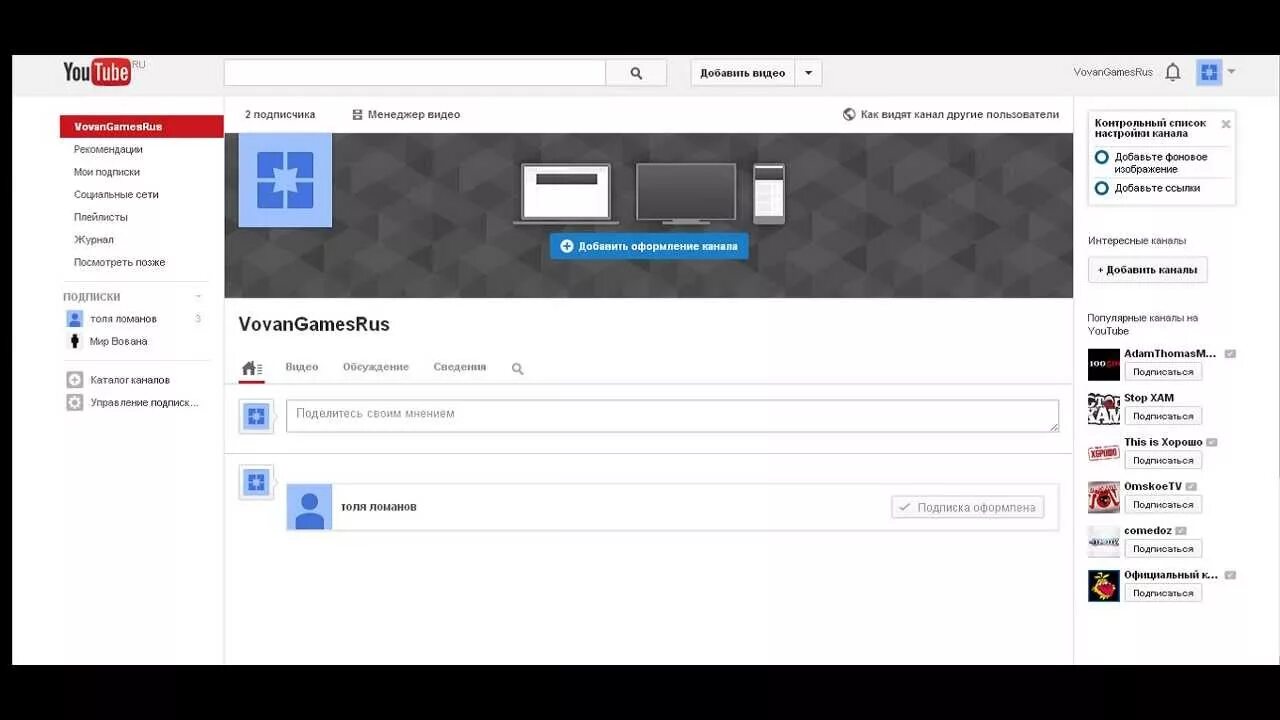
Task: Click AdamThomasM channel thumbnail
Action: [1104, 364]
